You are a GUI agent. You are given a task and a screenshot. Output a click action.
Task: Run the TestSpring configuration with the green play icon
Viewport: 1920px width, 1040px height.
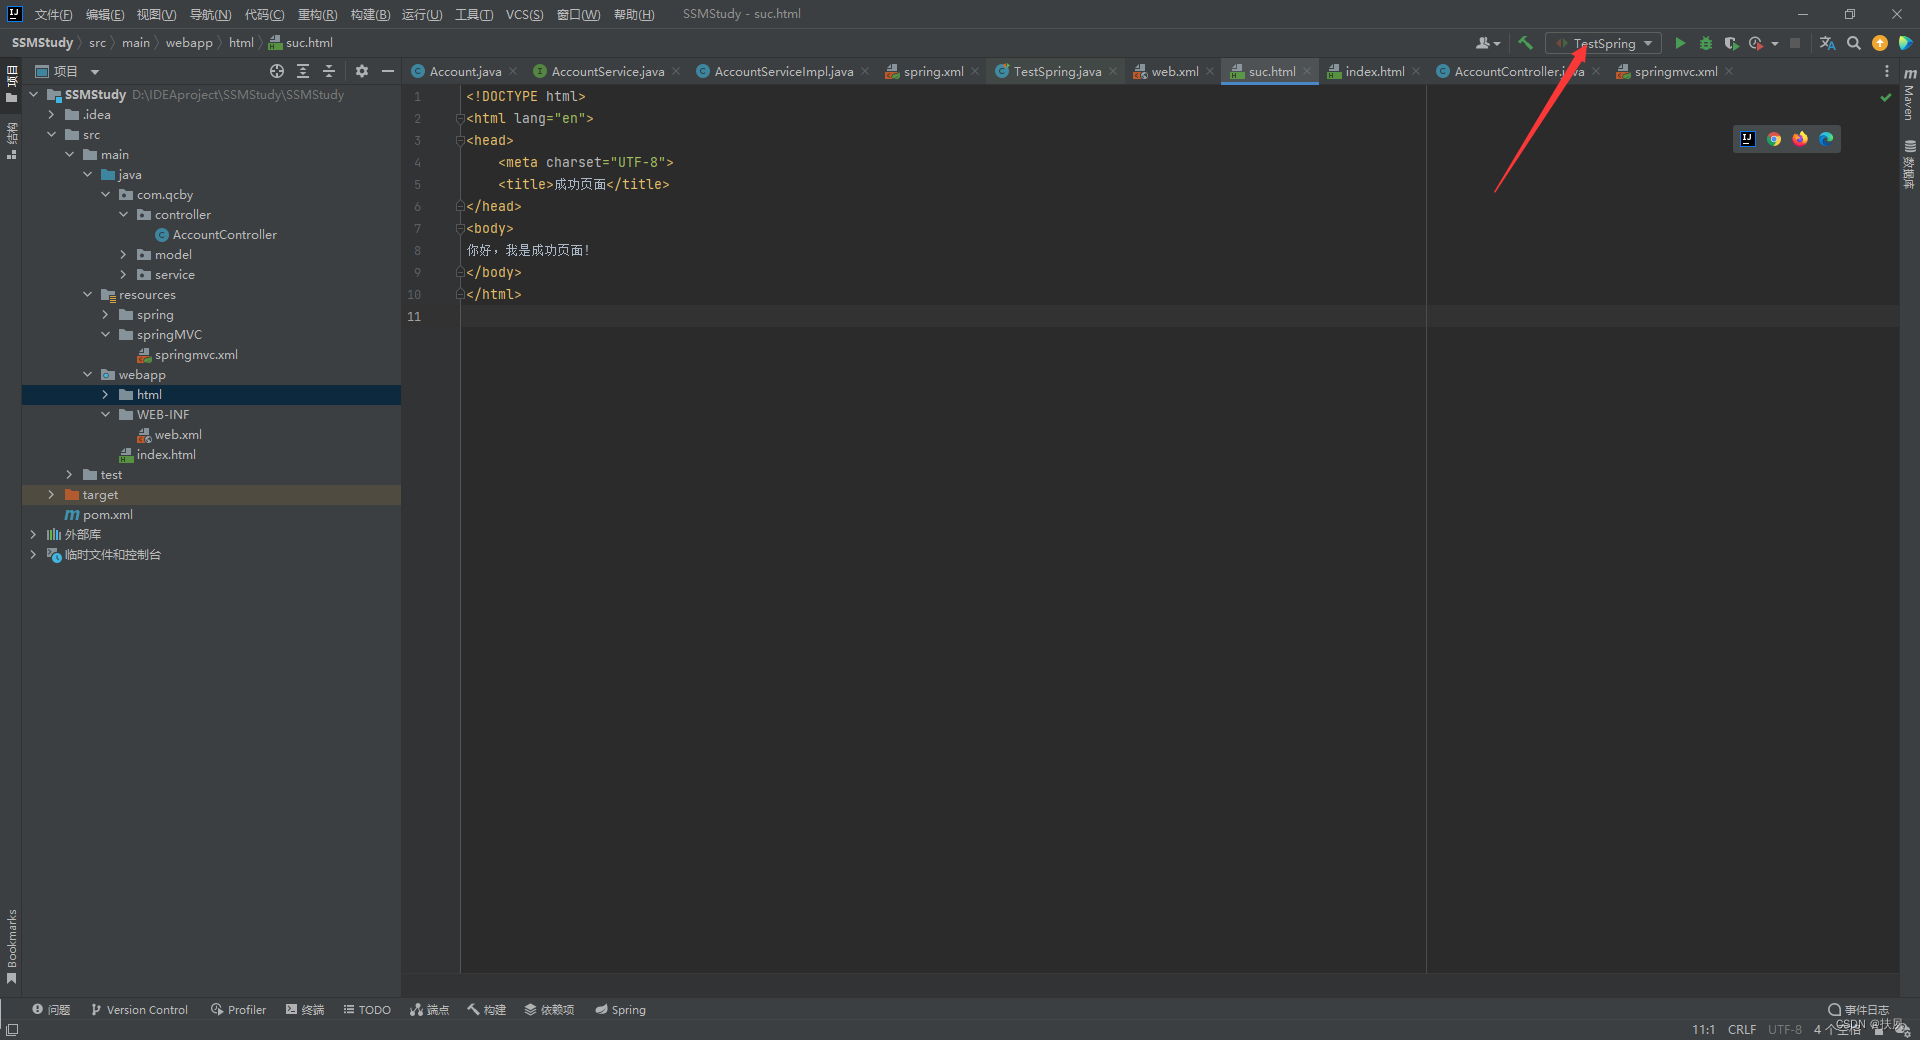point(1680,43)
